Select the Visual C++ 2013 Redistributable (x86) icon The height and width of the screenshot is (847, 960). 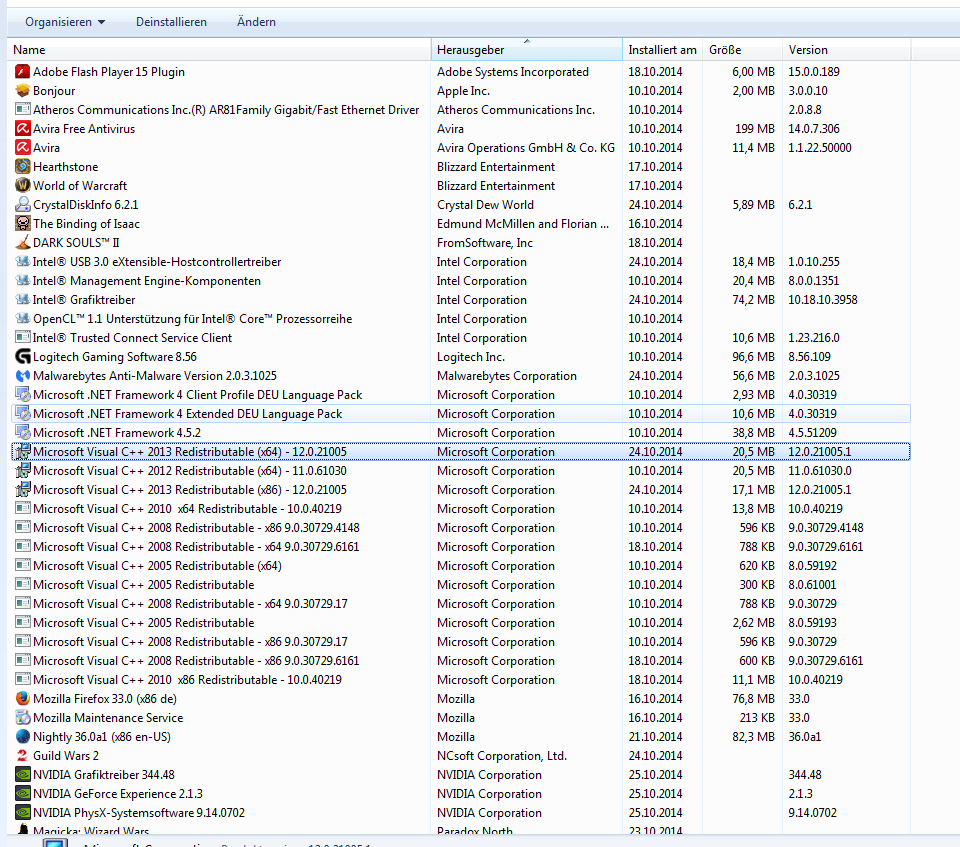[x=23, y=489]
